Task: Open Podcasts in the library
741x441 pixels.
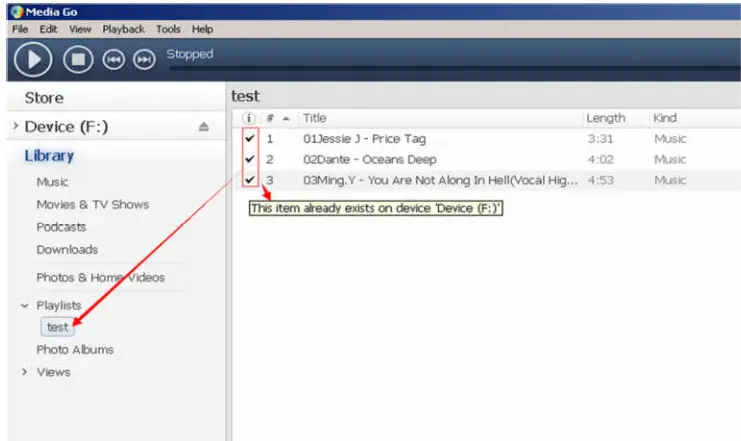Action: (x=61, y=227)
